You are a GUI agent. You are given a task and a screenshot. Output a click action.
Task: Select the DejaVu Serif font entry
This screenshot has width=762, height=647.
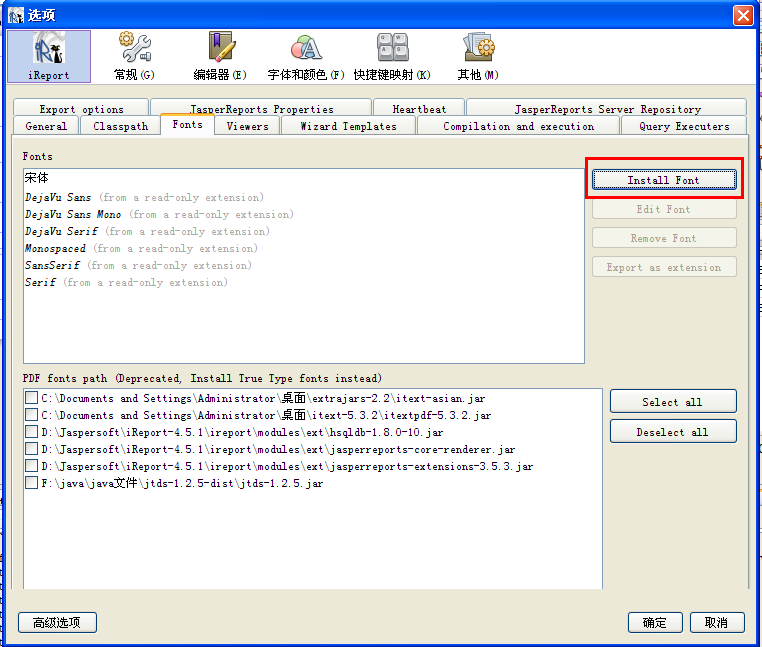coord(304,231)
